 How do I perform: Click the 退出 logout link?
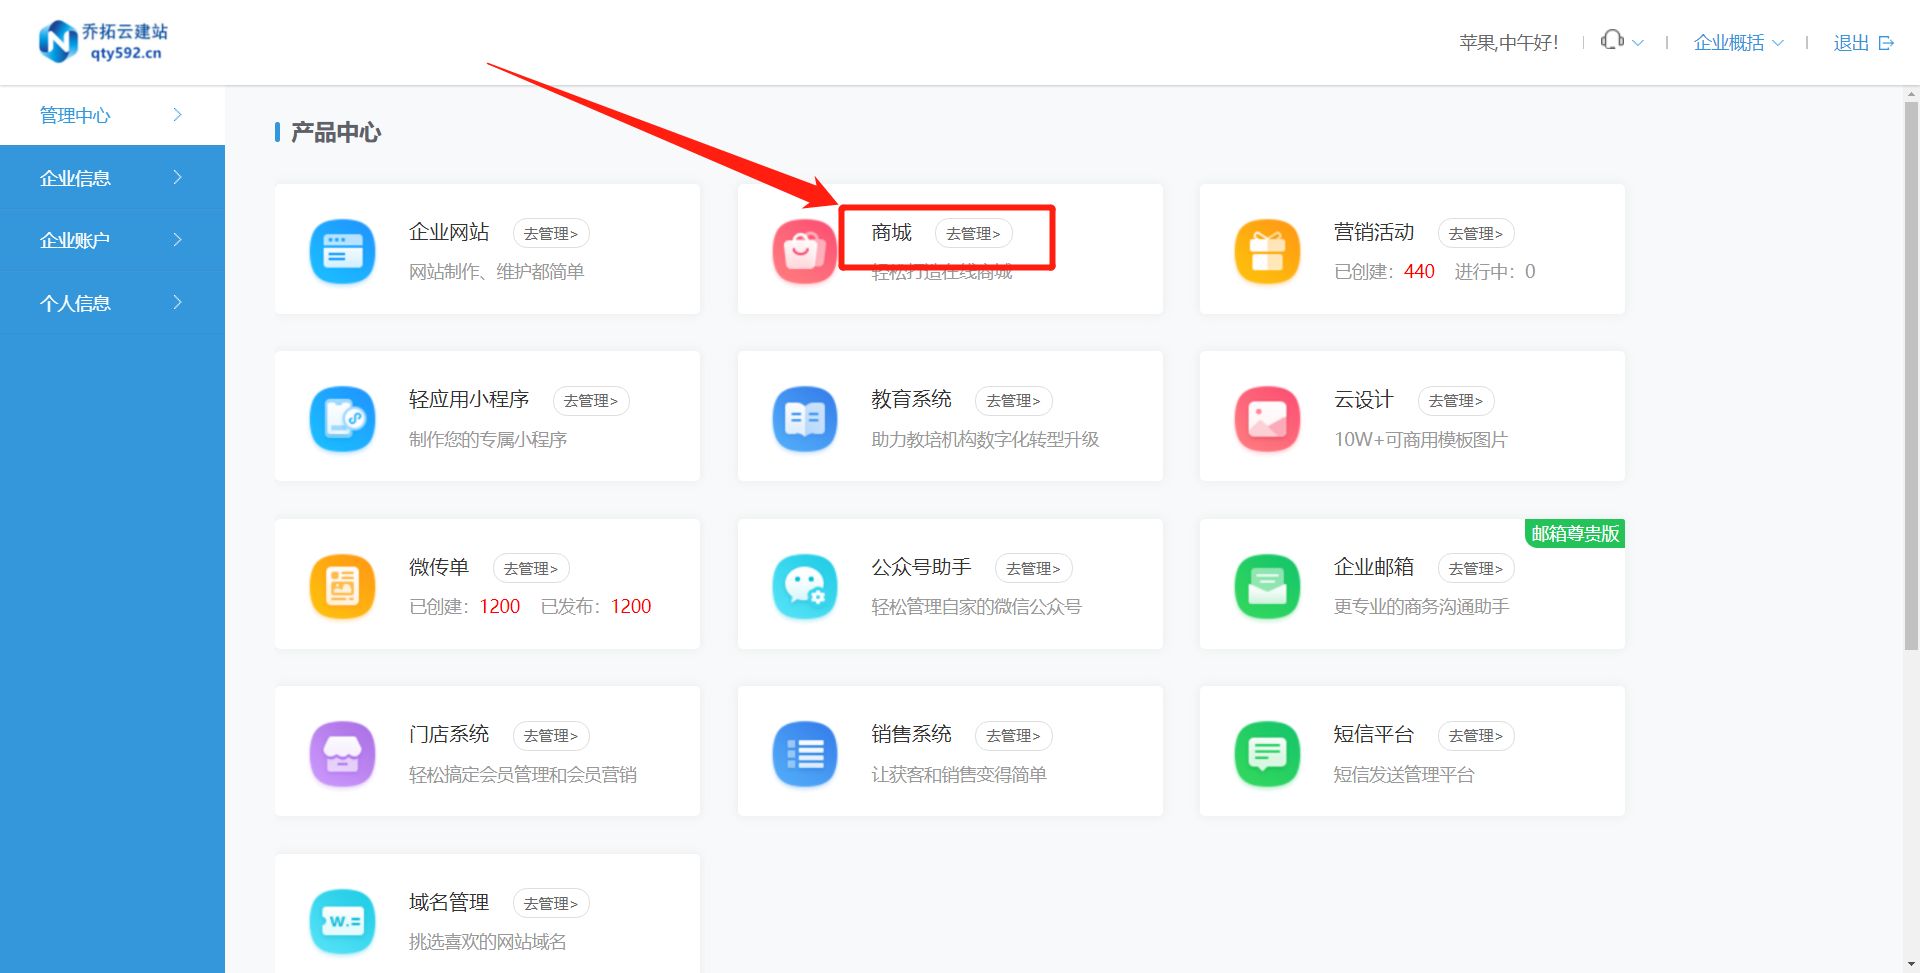click(x=1852, y=42)
